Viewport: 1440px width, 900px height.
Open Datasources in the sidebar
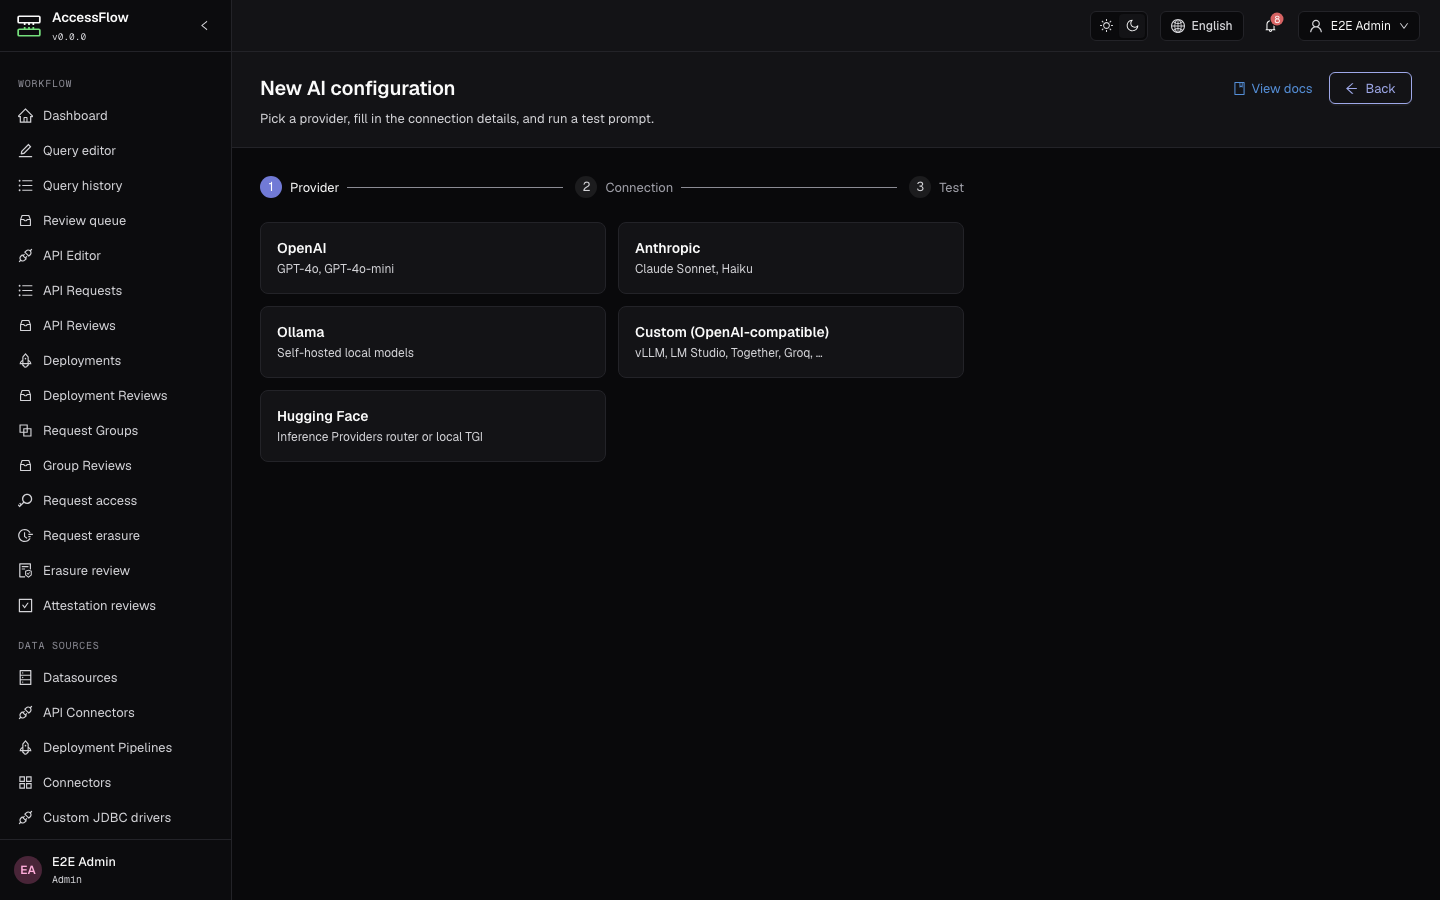point(115,678)
